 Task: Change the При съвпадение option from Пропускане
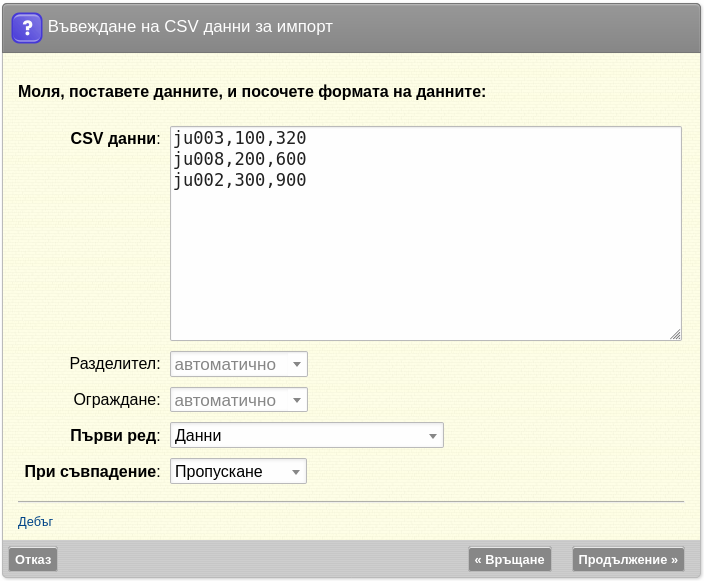click(x=238, y=471)
